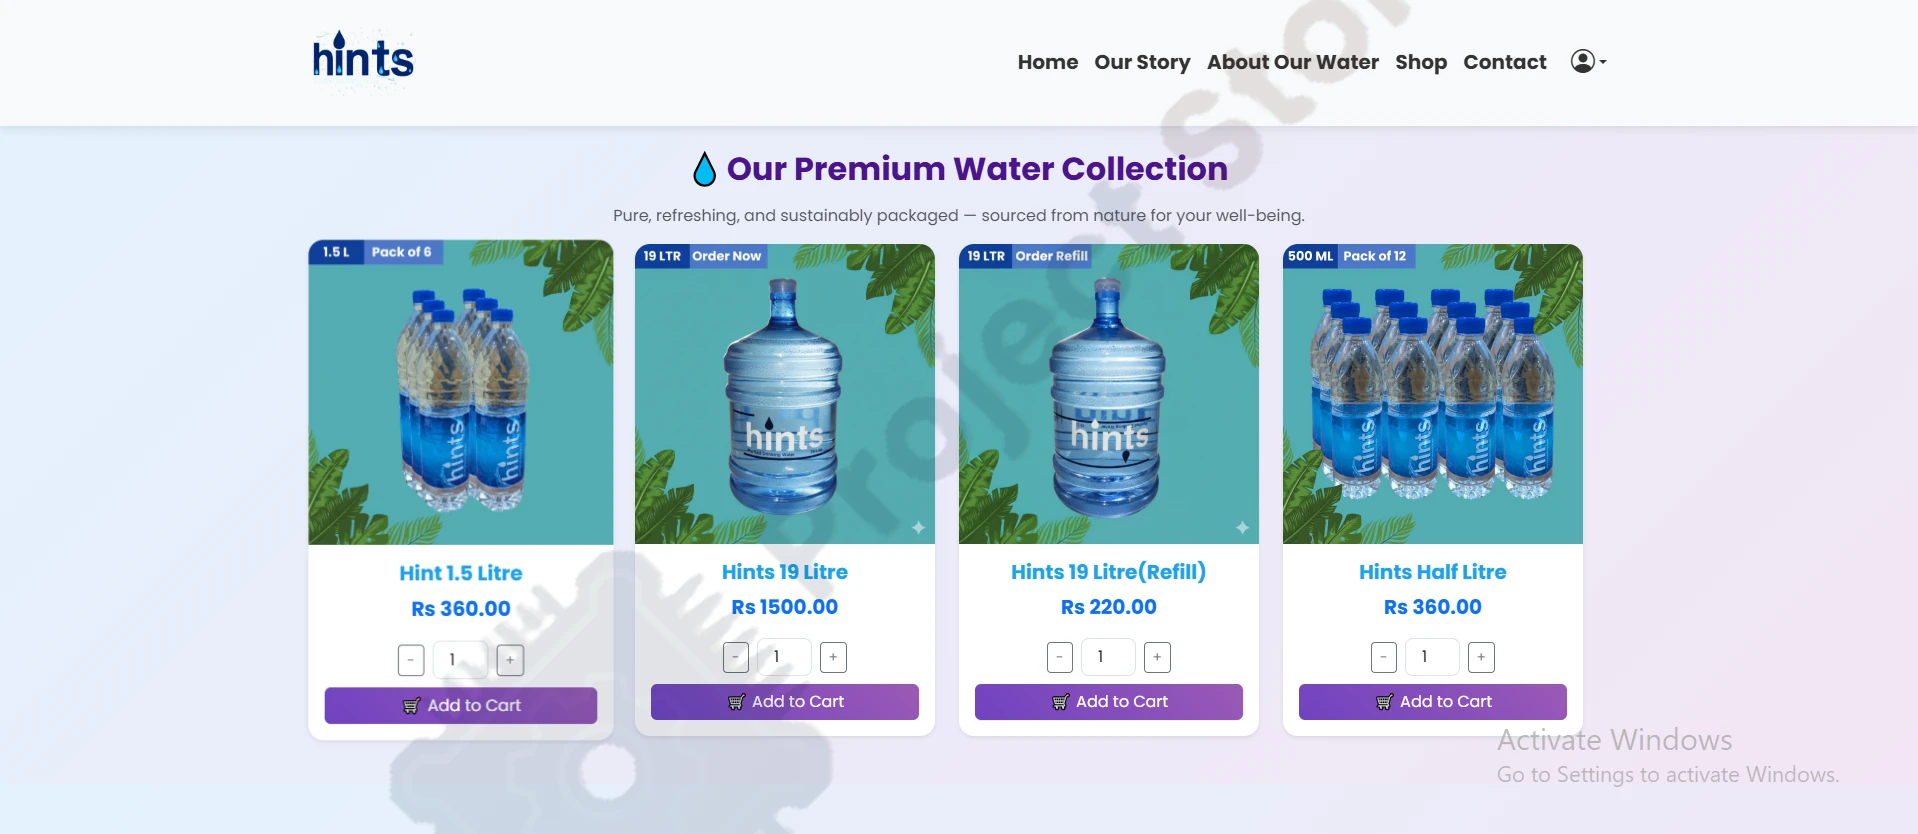Click the water droplet icon in the heading
The width and height of the screenshot is (1918, 834).
[703, 168]
